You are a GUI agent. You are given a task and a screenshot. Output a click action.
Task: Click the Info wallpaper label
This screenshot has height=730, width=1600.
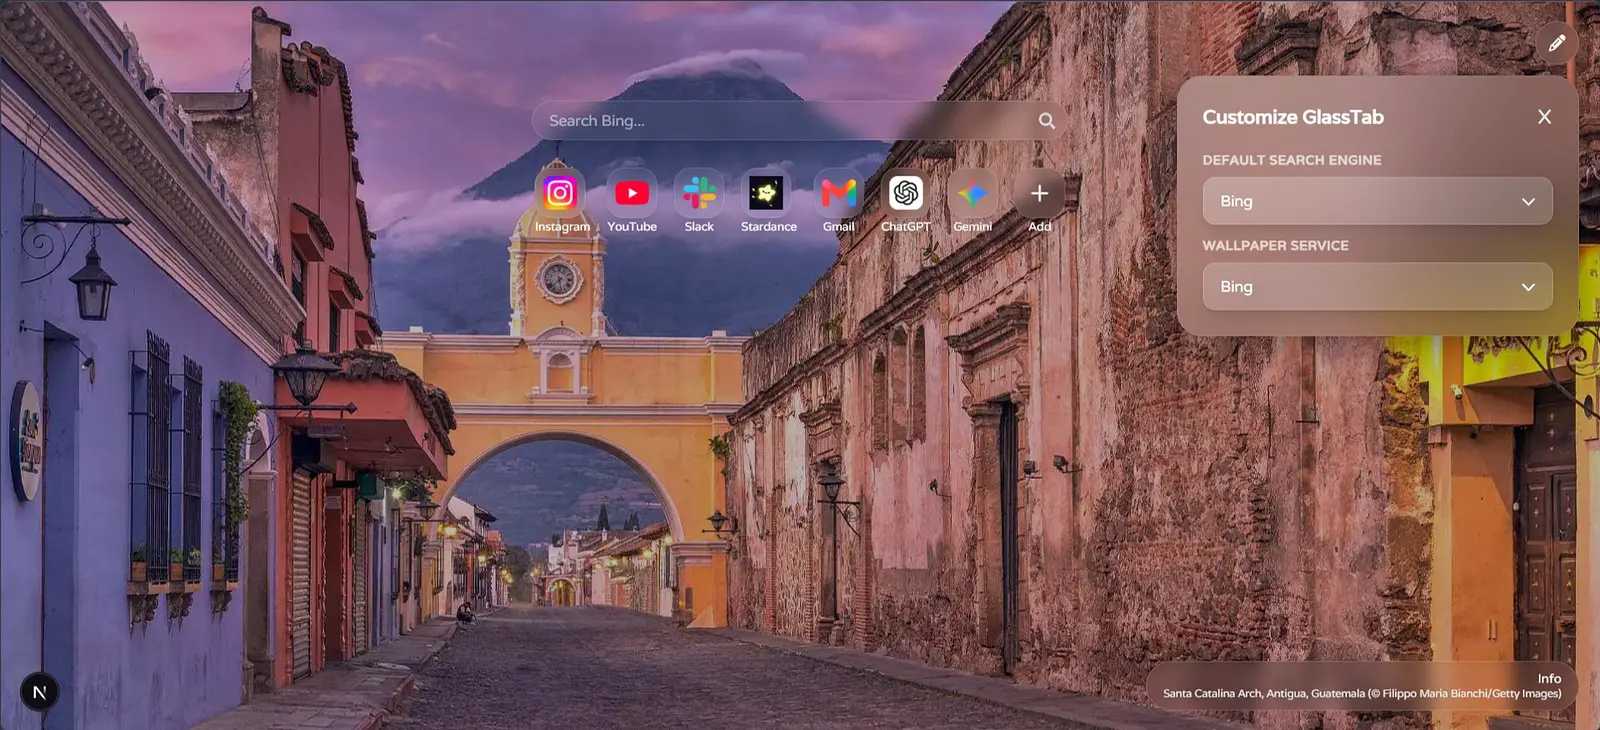(1549, 678)
